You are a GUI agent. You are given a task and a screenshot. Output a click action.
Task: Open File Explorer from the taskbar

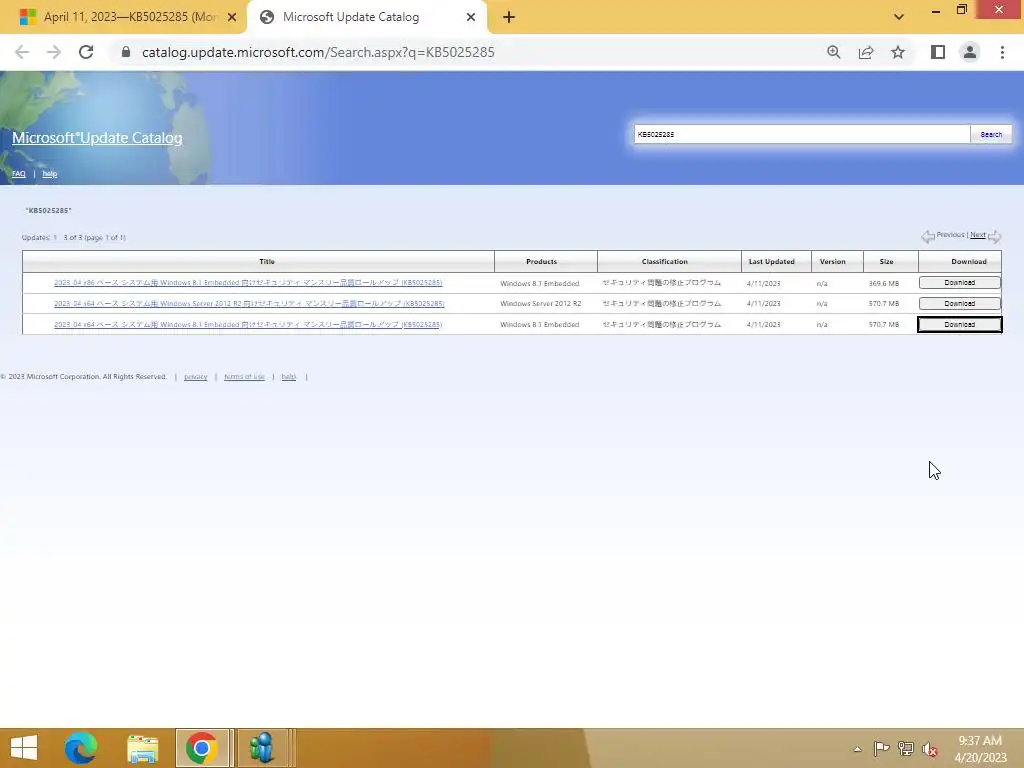tap(142, 748)
